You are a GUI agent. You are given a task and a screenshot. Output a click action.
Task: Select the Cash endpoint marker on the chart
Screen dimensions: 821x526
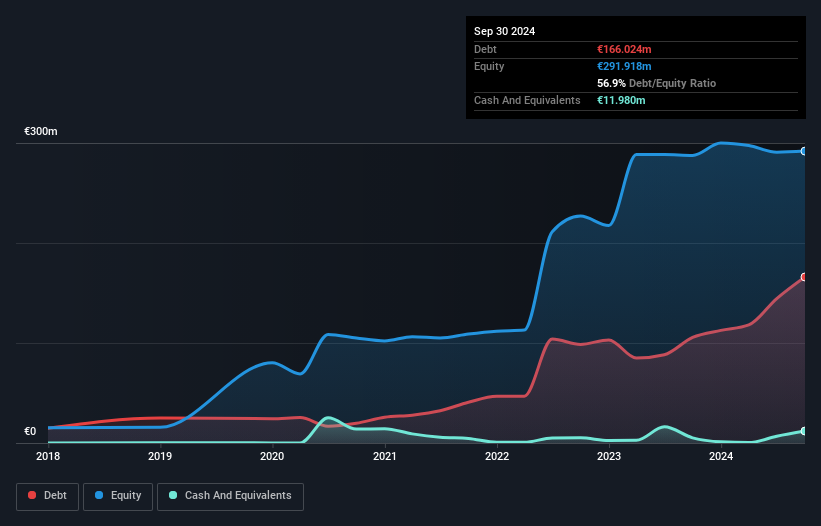(804, 431)
